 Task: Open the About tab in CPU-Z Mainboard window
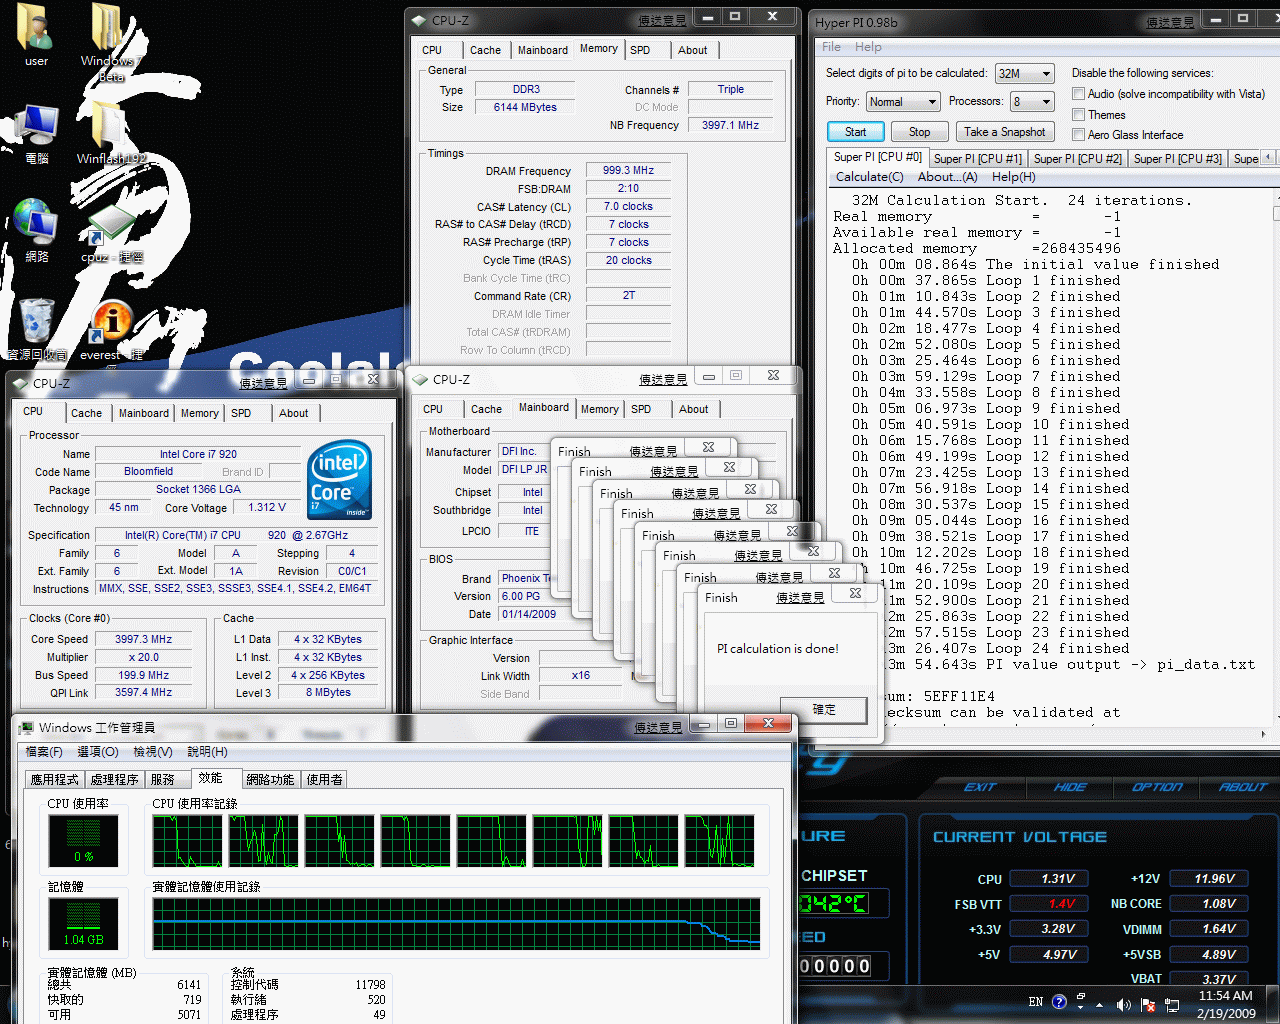pyautogui.click(x=693, y=409)
